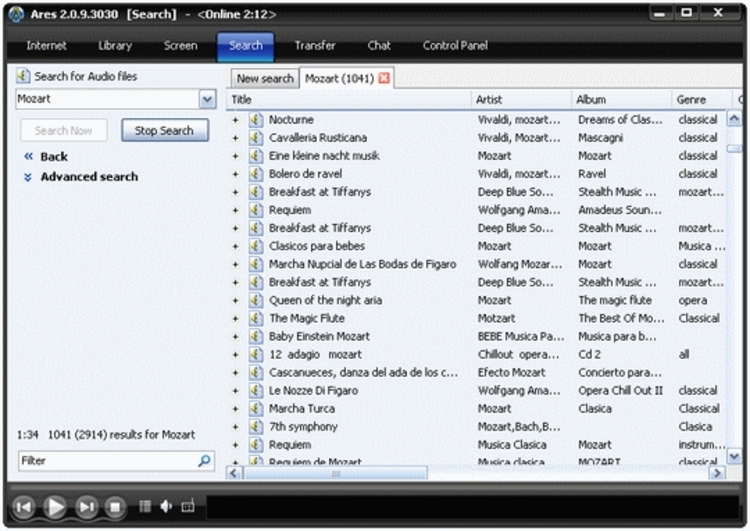Open the Internet tab
The width and height of the screenshot is (750, 531).
coord(46,46)
